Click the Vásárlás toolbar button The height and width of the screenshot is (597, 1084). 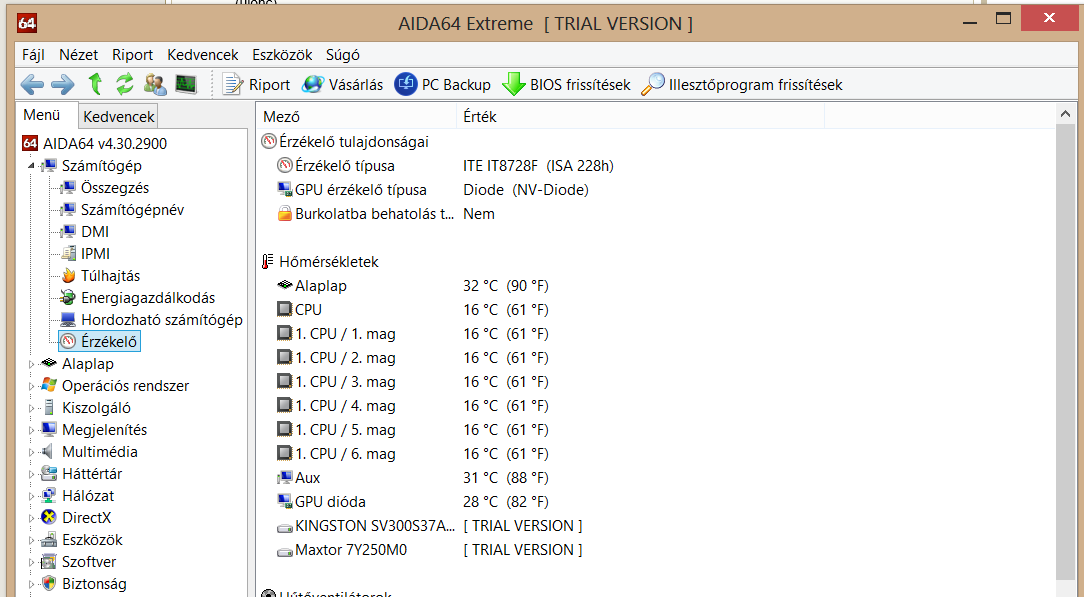click(x=342, y=84)
